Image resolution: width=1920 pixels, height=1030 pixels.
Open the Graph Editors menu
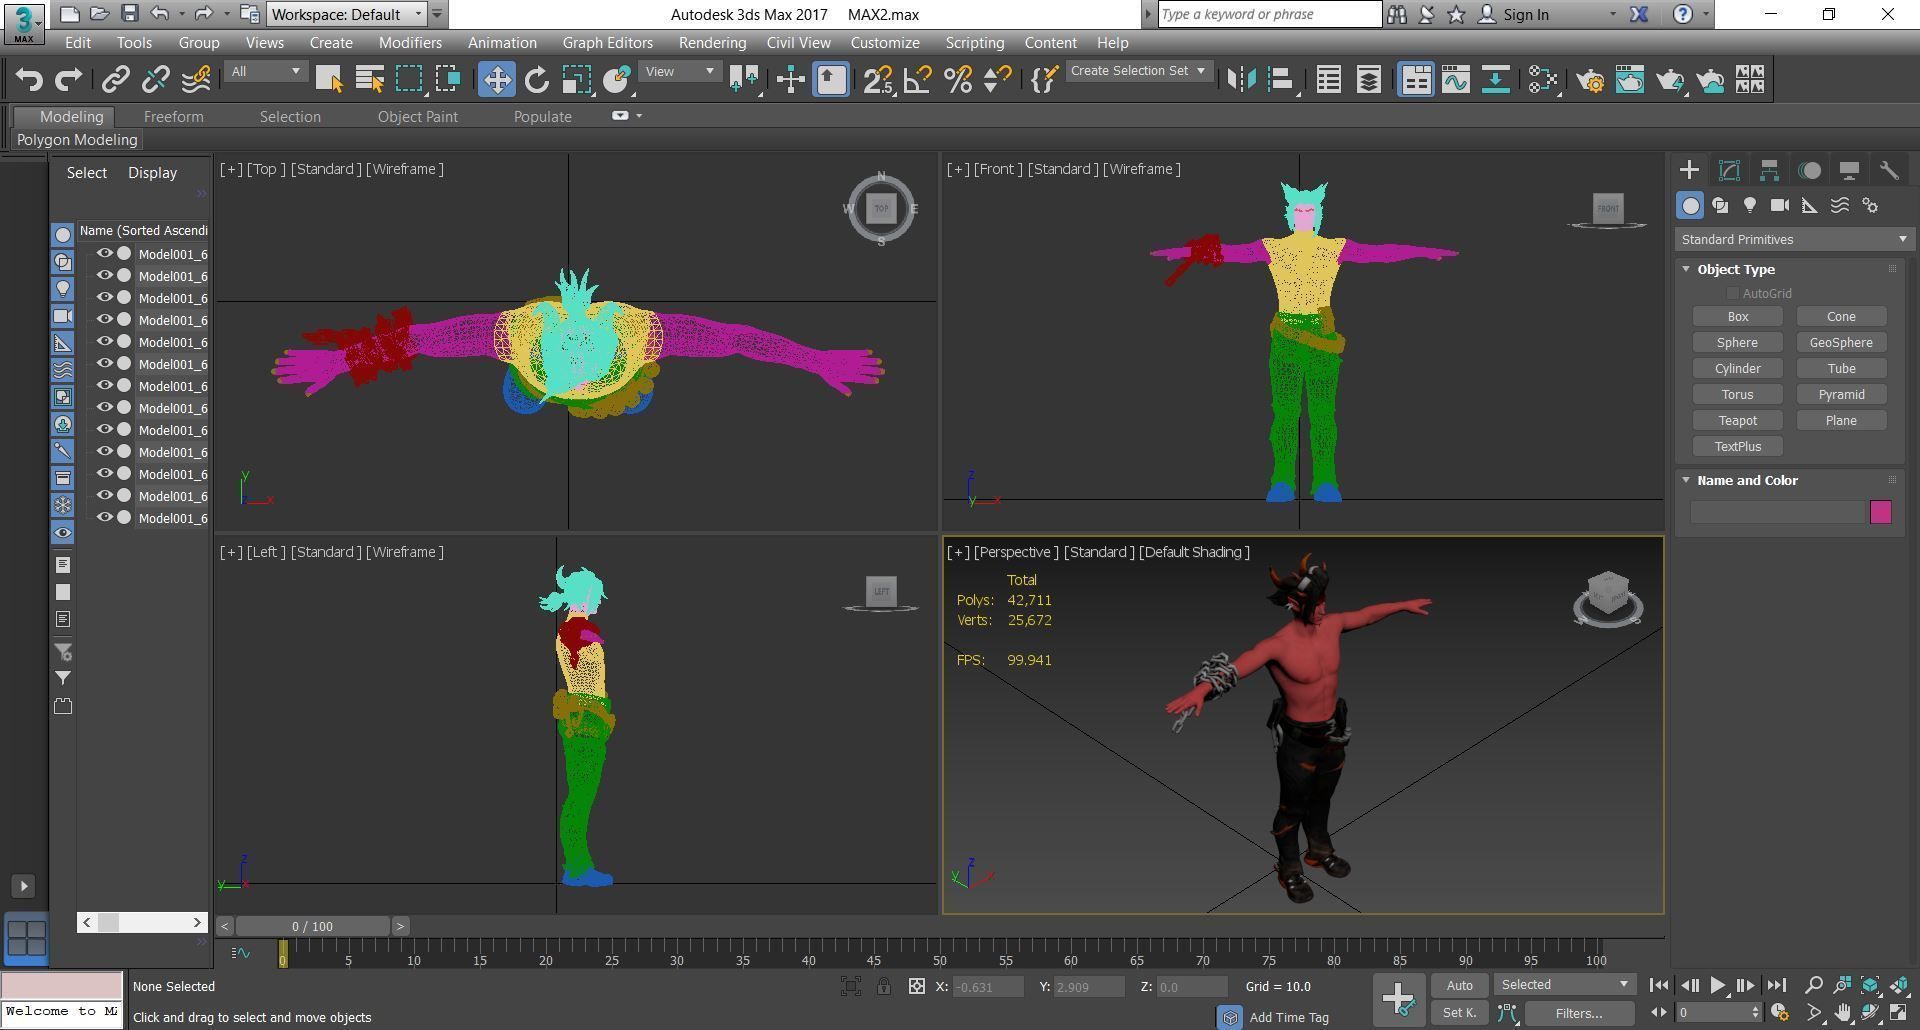pos(607,43)
